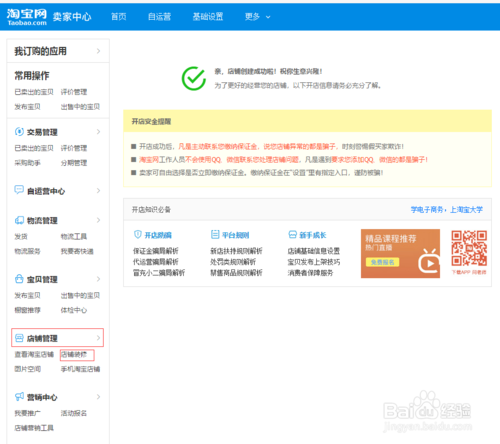Open 已卖出的宝贝 under 交易管理
This screenshot has width=500, height=444.
coord(34,148)
